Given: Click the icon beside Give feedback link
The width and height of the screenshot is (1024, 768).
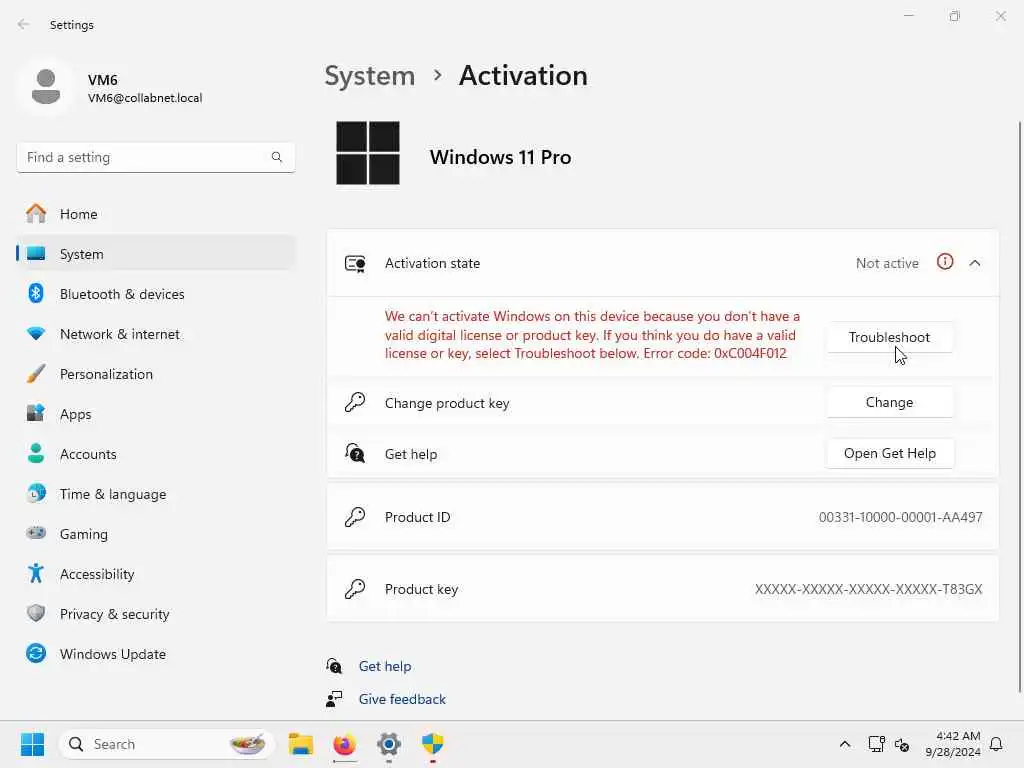Looking at the screenshot, I should pos(334,699).
